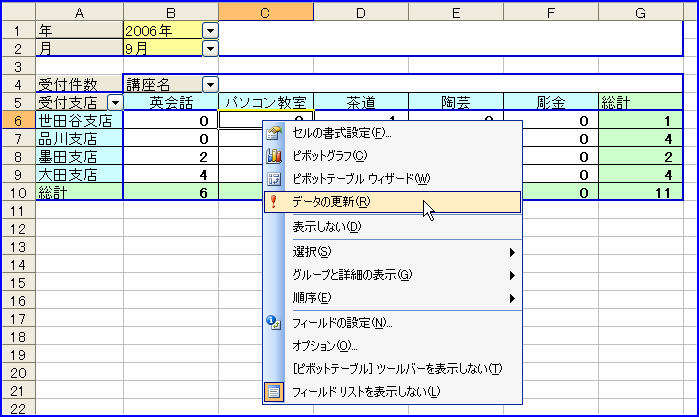The height and width of the screenshot is (417, 699).
Task: Click the フィールドの設定 field settings icon
Action: click(x=275, y=322)
